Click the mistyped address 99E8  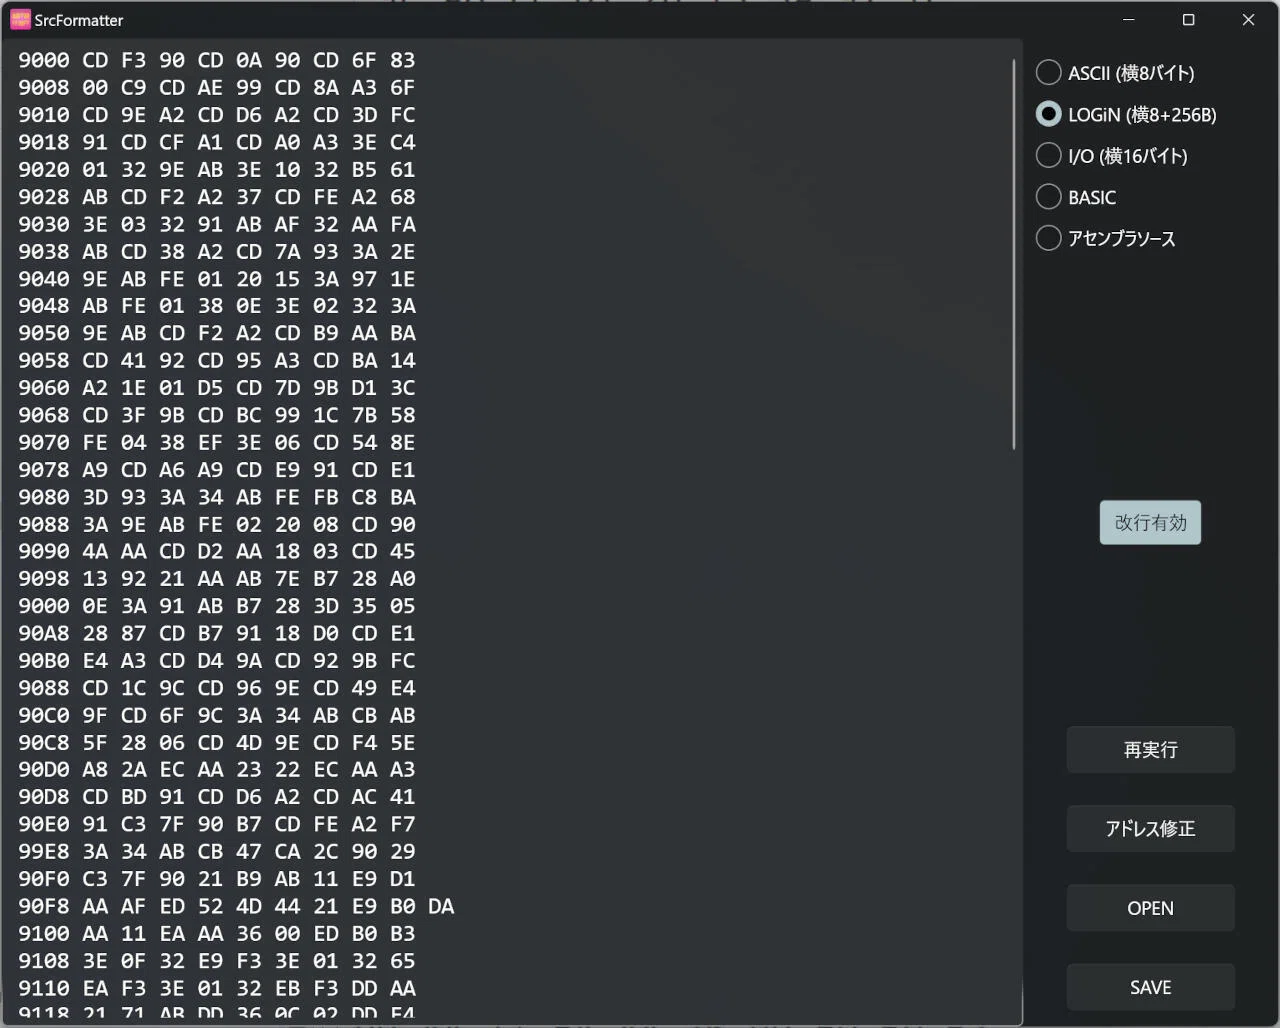click(x=44, y=851)
